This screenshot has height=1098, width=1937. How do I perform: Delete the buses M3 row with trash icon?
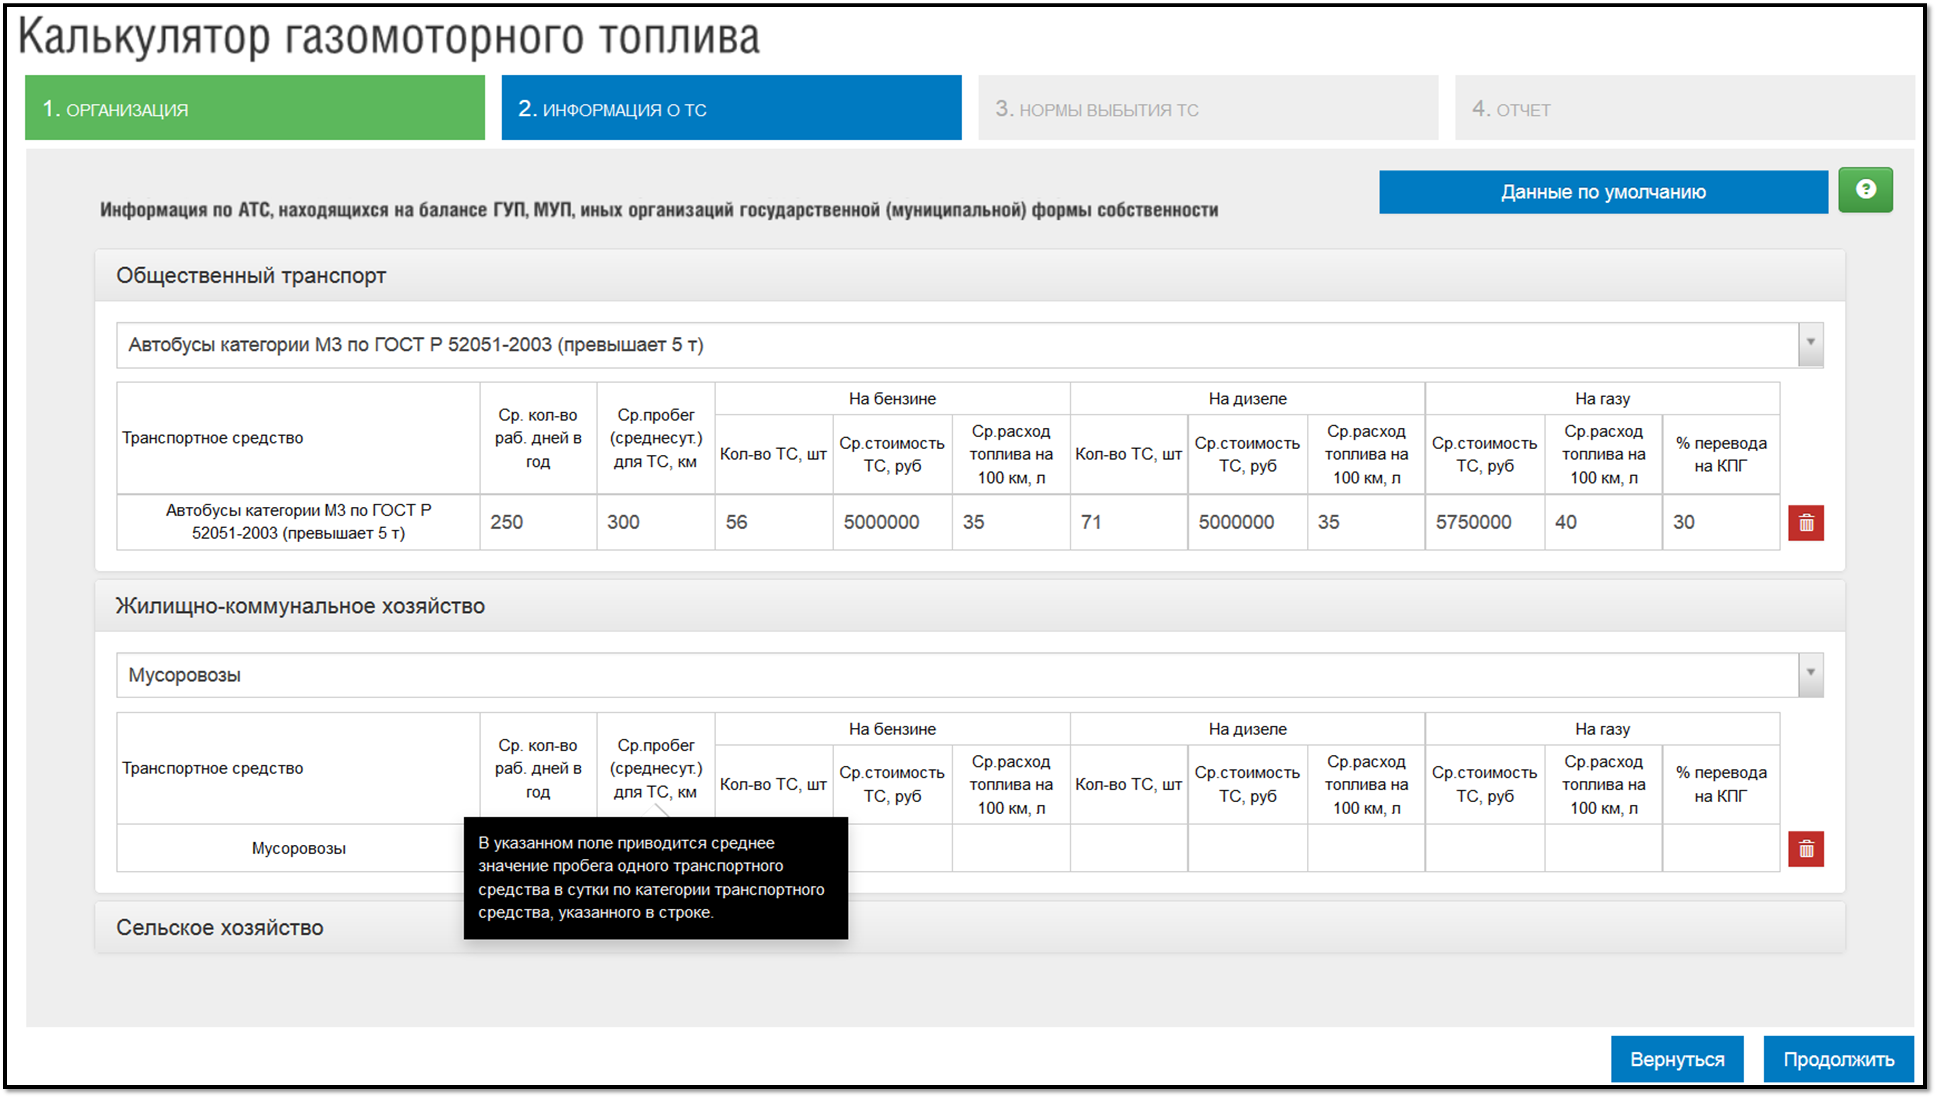(1806, 523)
